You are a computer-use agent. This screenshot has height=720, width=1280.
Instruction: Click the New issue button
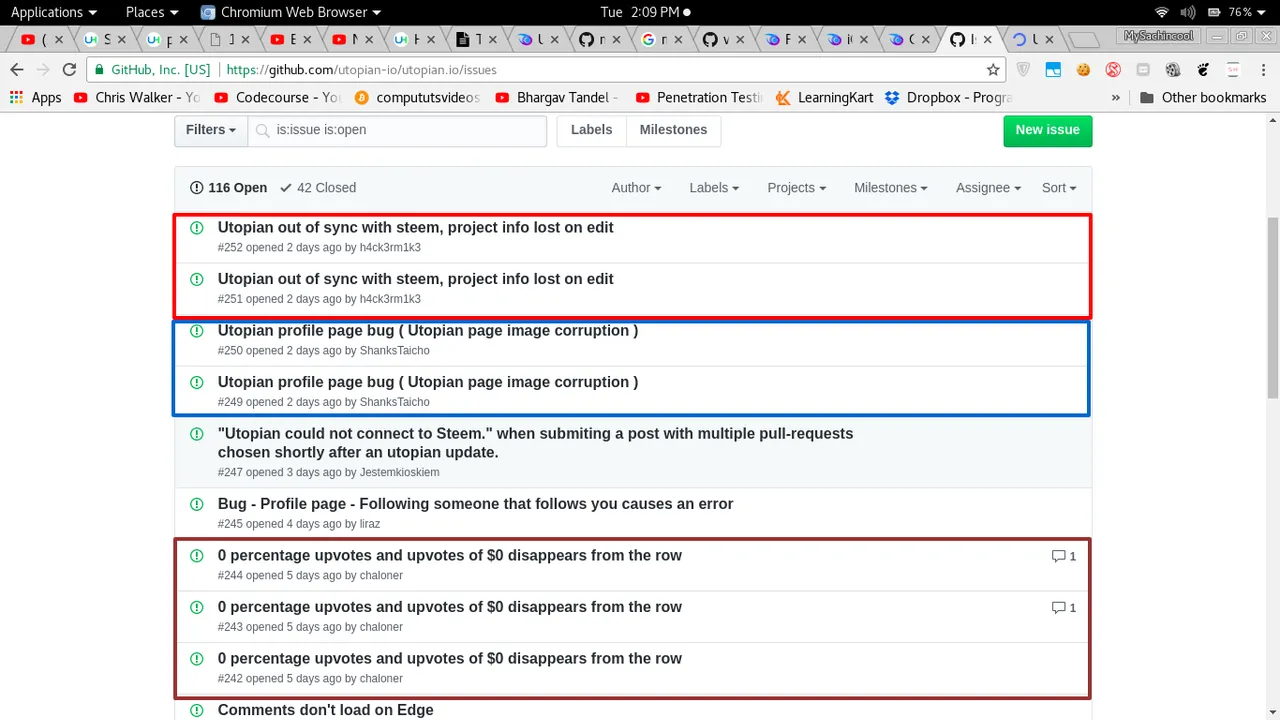pos(1047,130)
